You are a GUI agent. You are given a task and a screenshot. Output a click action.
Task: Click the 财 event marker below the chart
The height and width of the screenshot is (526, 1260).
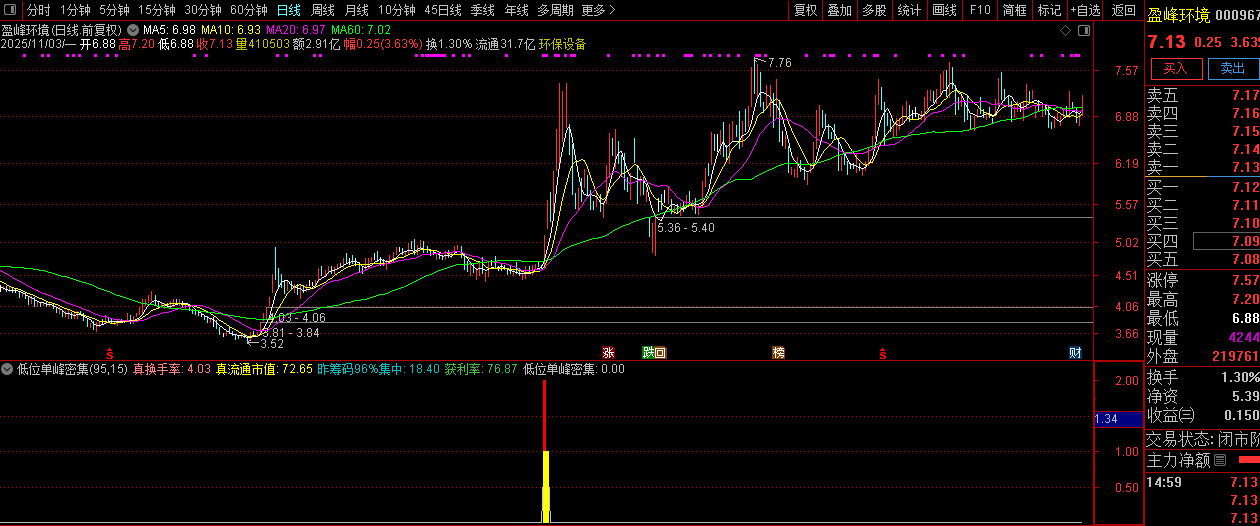[x=1075, y=353]
